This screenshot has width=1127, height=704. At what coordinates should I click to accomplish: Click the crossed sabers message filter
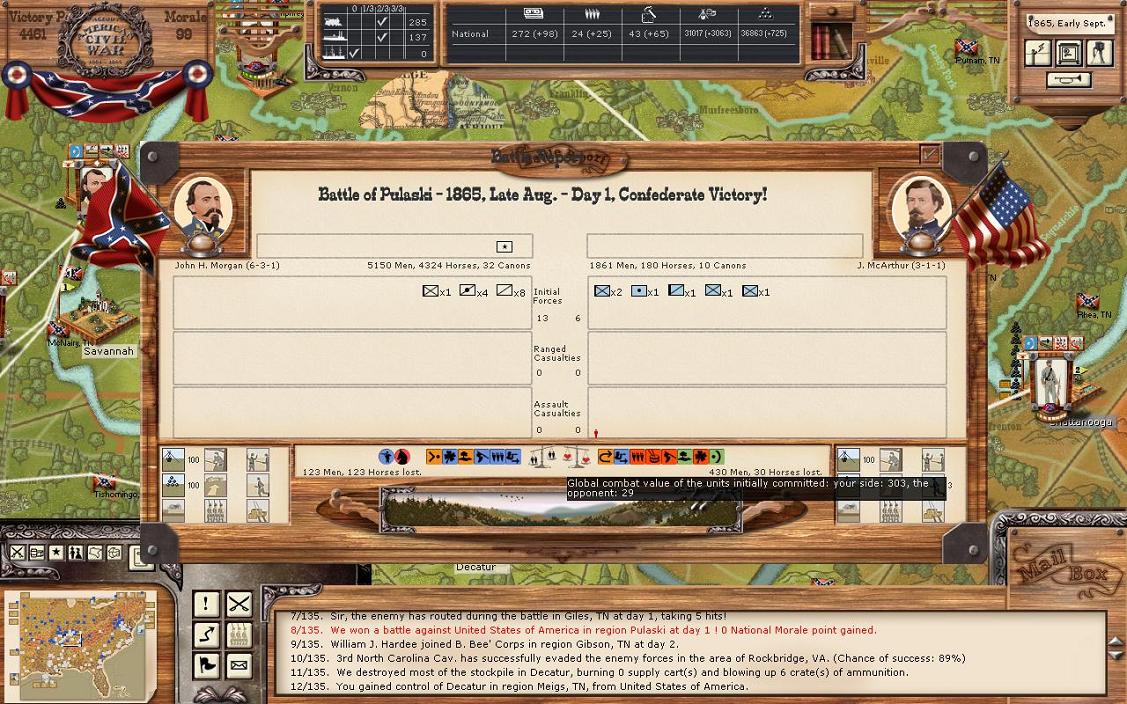click(238, 603)
